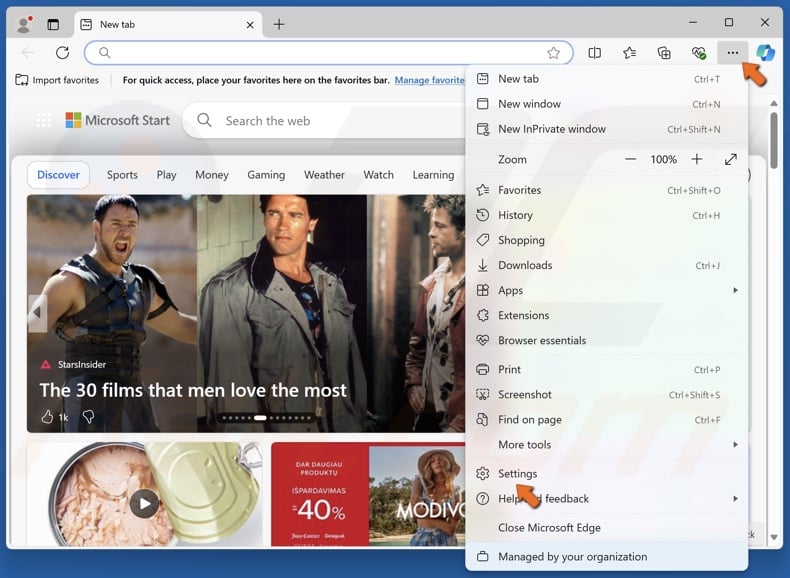
Task: Open the Settings and more ellipsis menu
Action: click(733, 52)
